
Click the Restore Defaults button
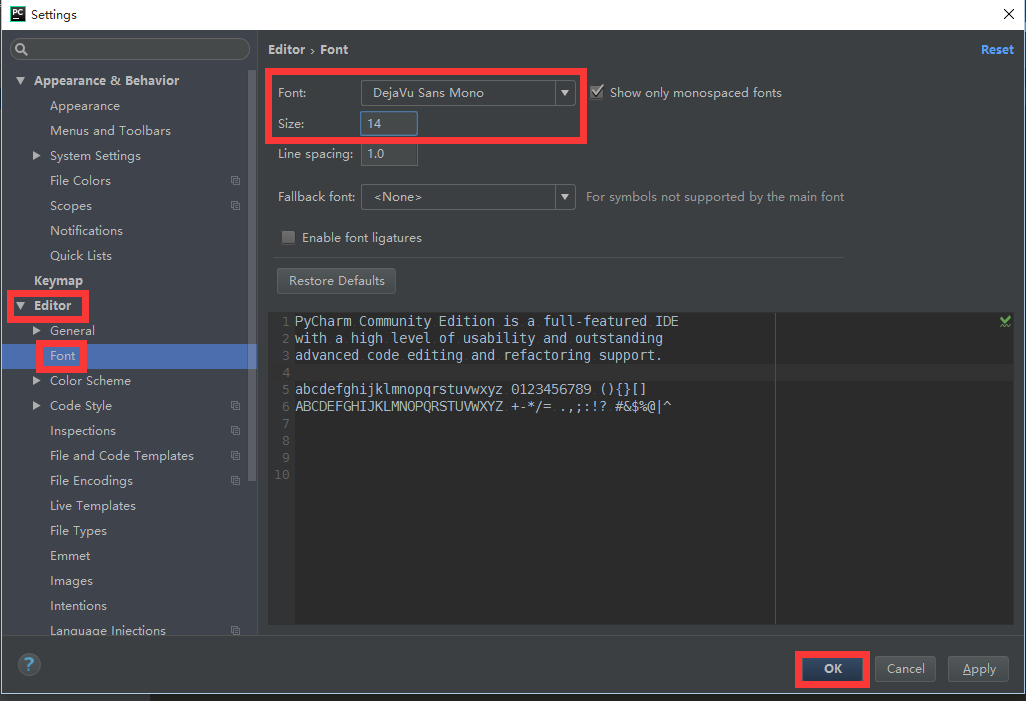pos(336,281)
